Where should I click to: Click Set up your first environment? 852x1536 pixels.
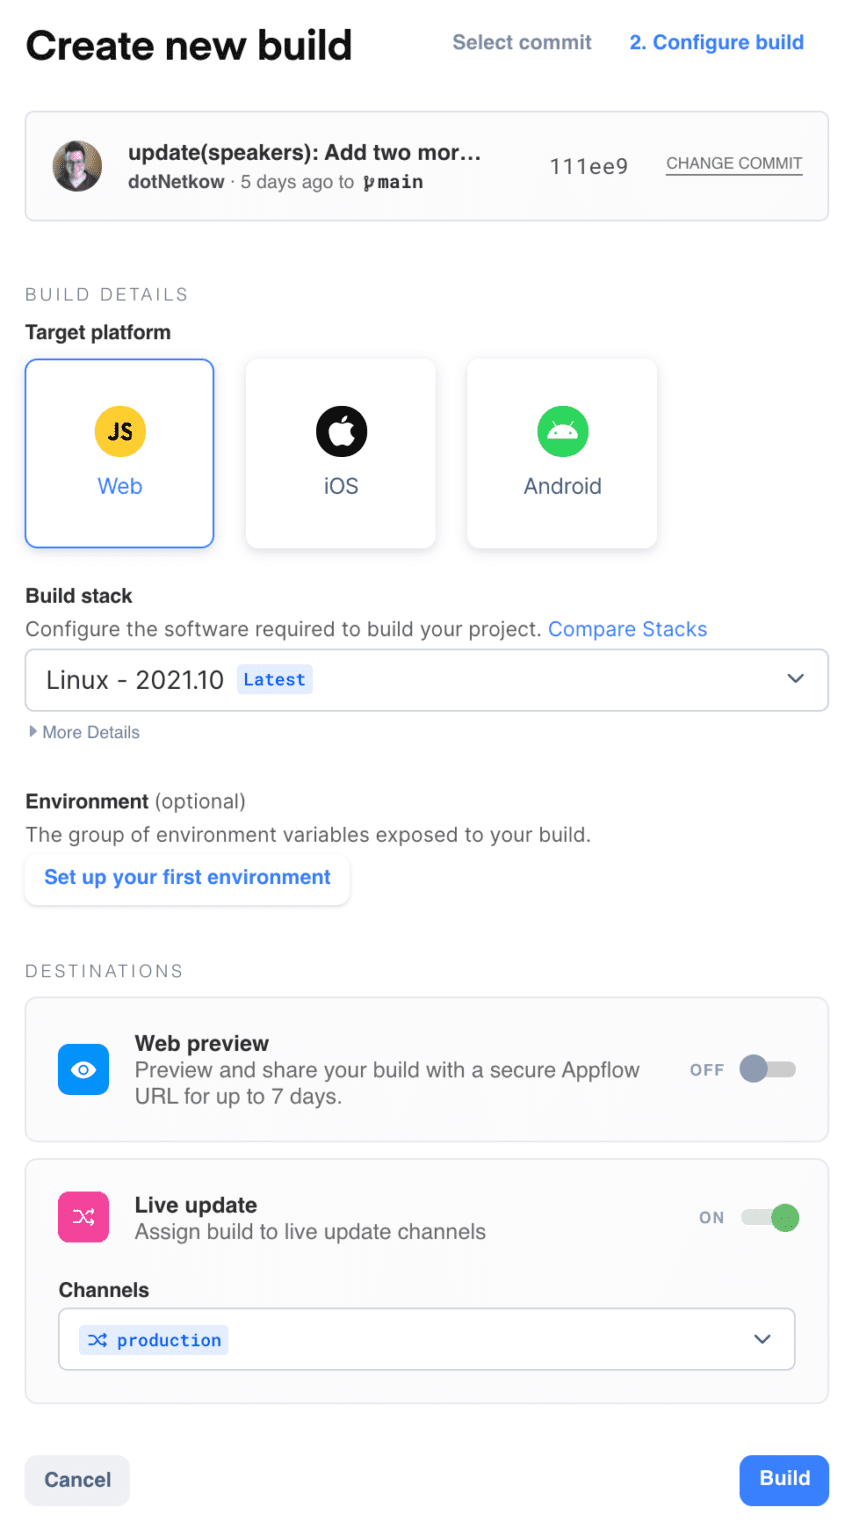click(187, 878)
